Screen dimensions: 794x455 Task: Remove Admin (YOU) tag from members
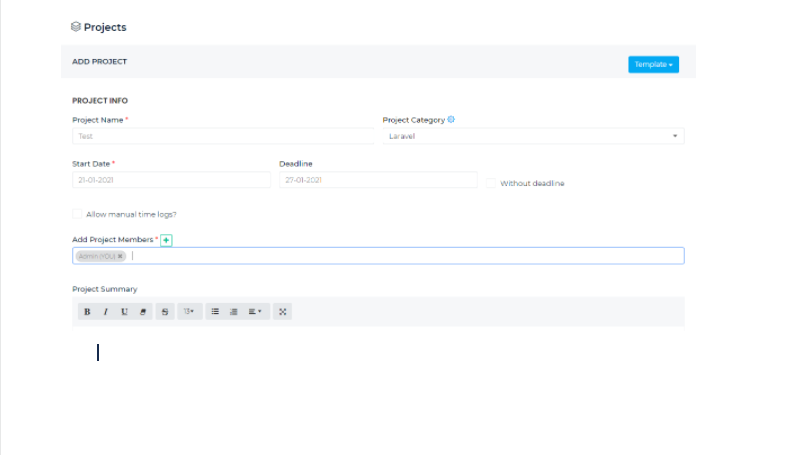120,256
